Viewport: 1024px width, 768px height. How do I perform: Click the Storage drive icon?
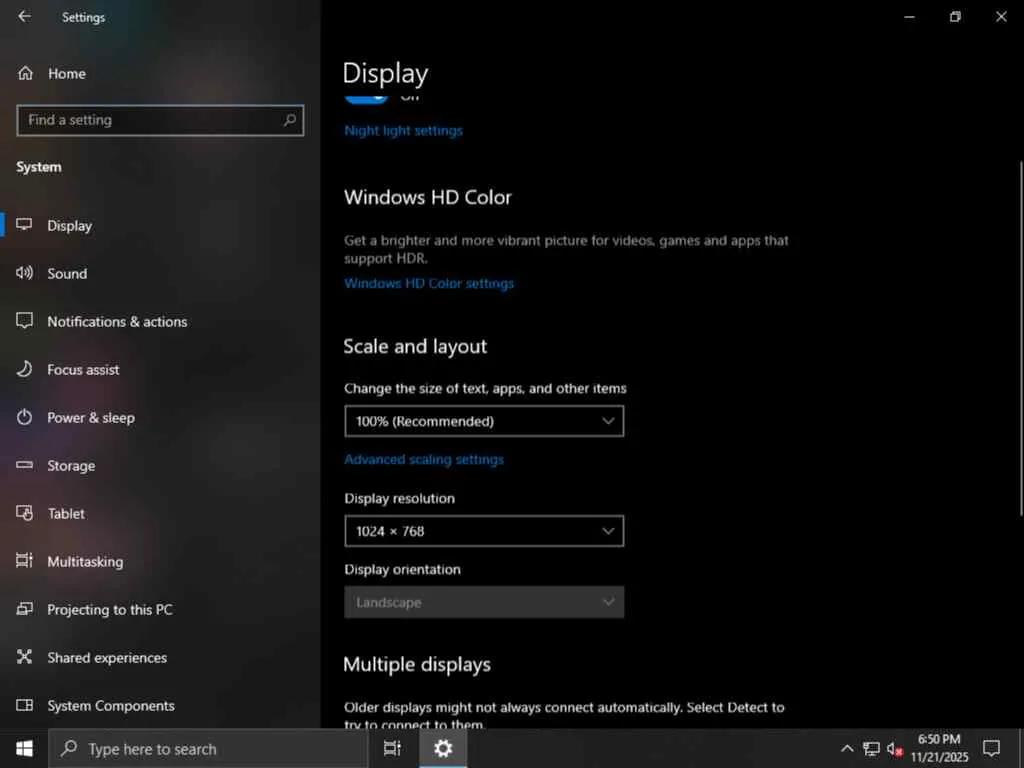point(24,465)
